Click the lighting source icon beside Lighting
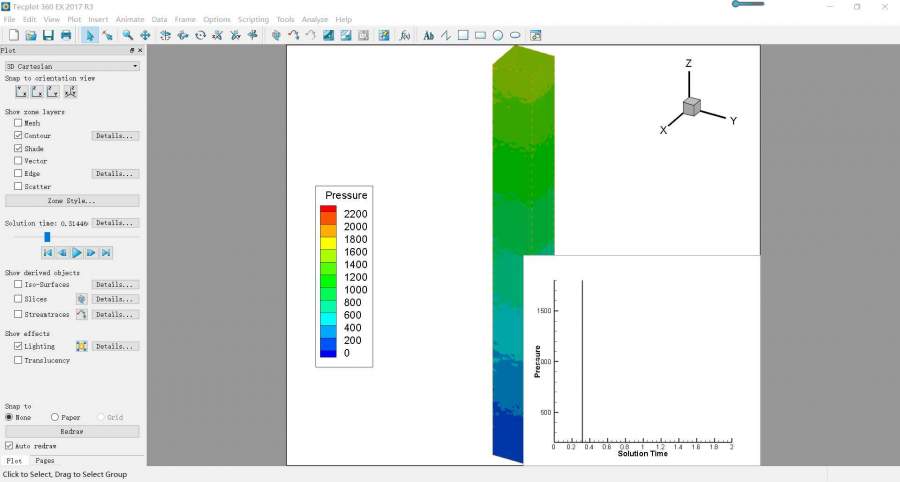Viewport: 900px width, 482px height. click(x=82, y=346)
